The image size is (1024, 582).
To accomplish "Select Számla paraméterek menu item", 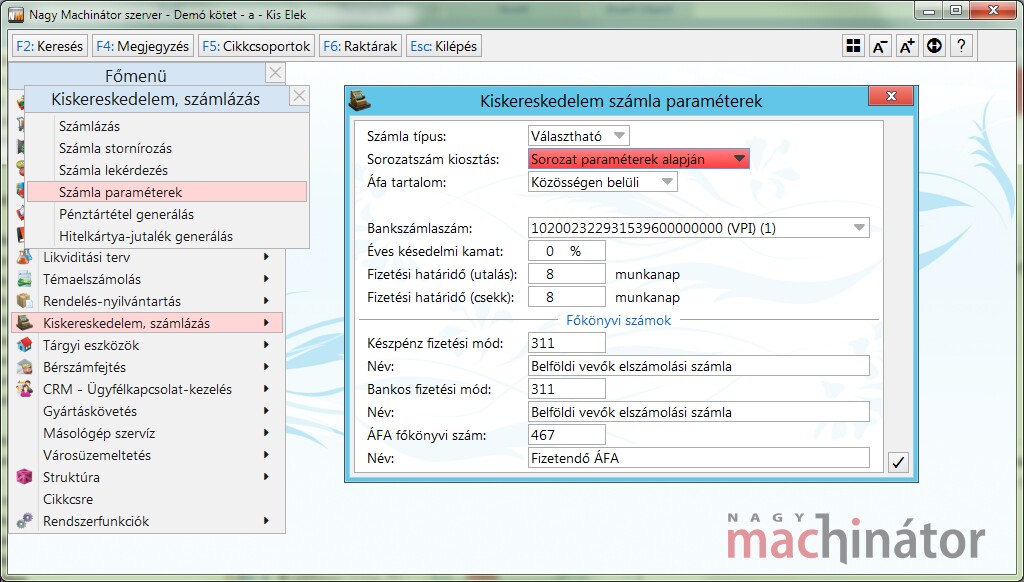I will (x=167, y=192).
